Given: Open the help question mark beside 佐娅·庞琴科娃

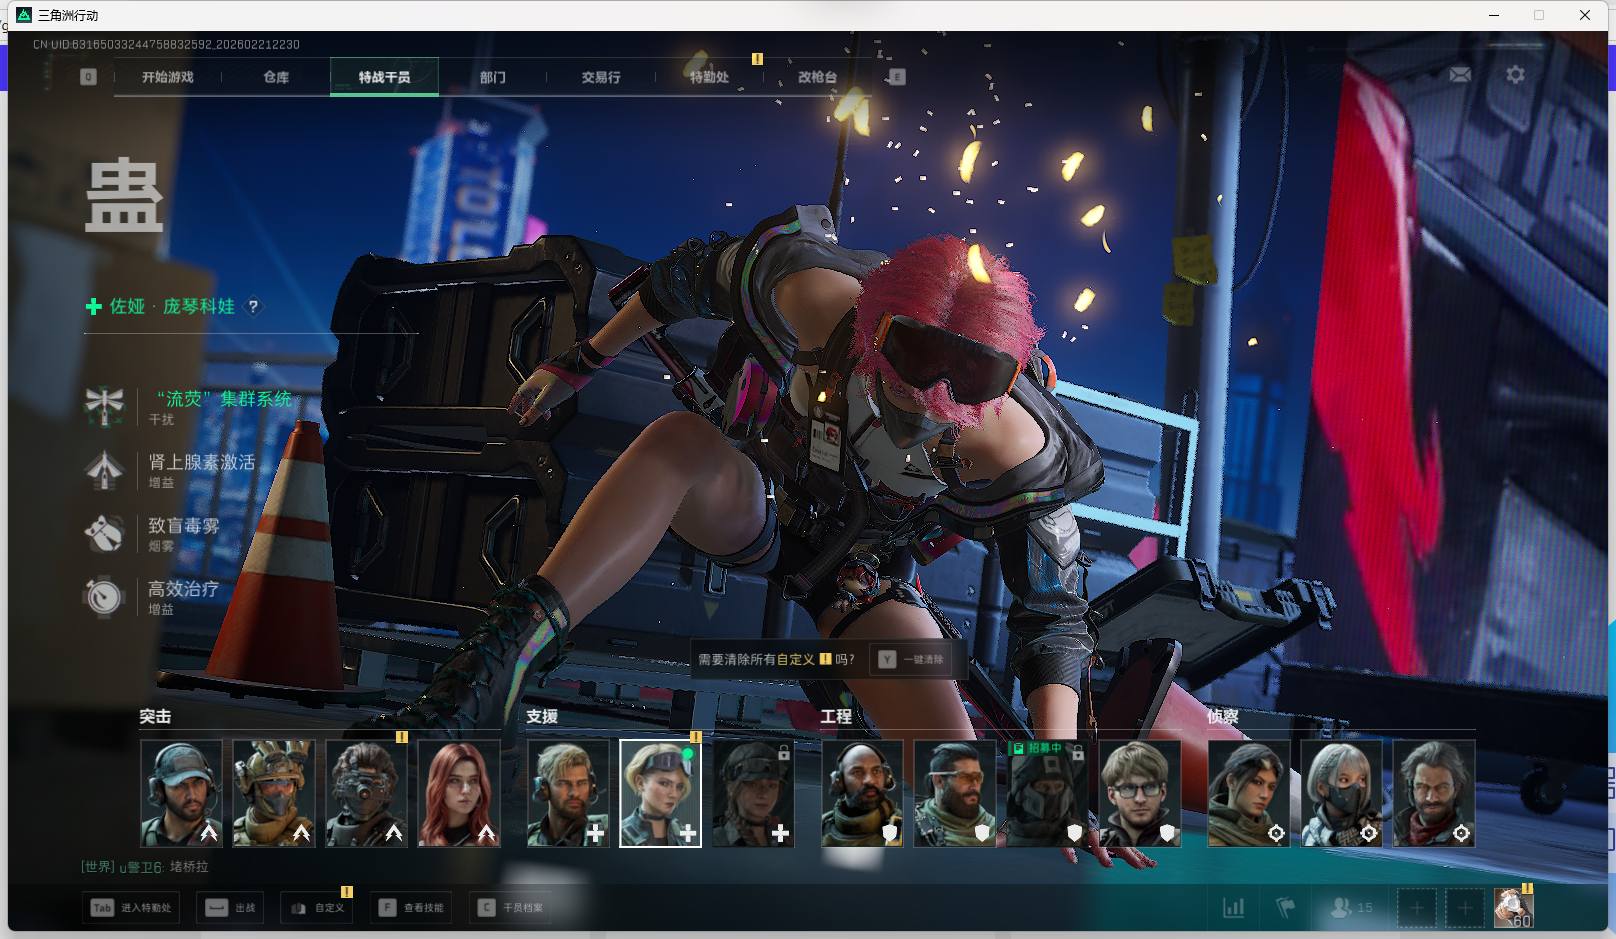Looking at the screenshot, I should (253, 306).
